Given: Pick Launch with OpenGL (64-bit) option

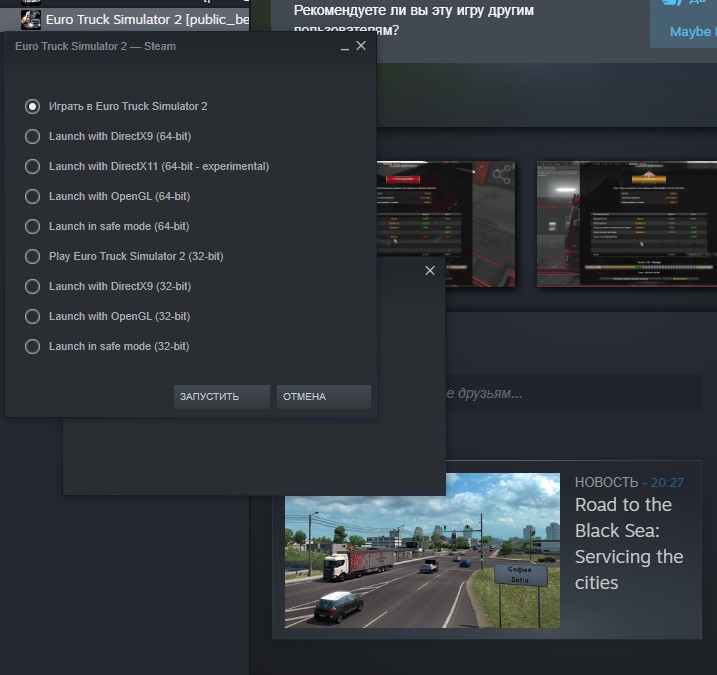Looking at the screenshot, I should pyautogui.click(x=33, y=196).
